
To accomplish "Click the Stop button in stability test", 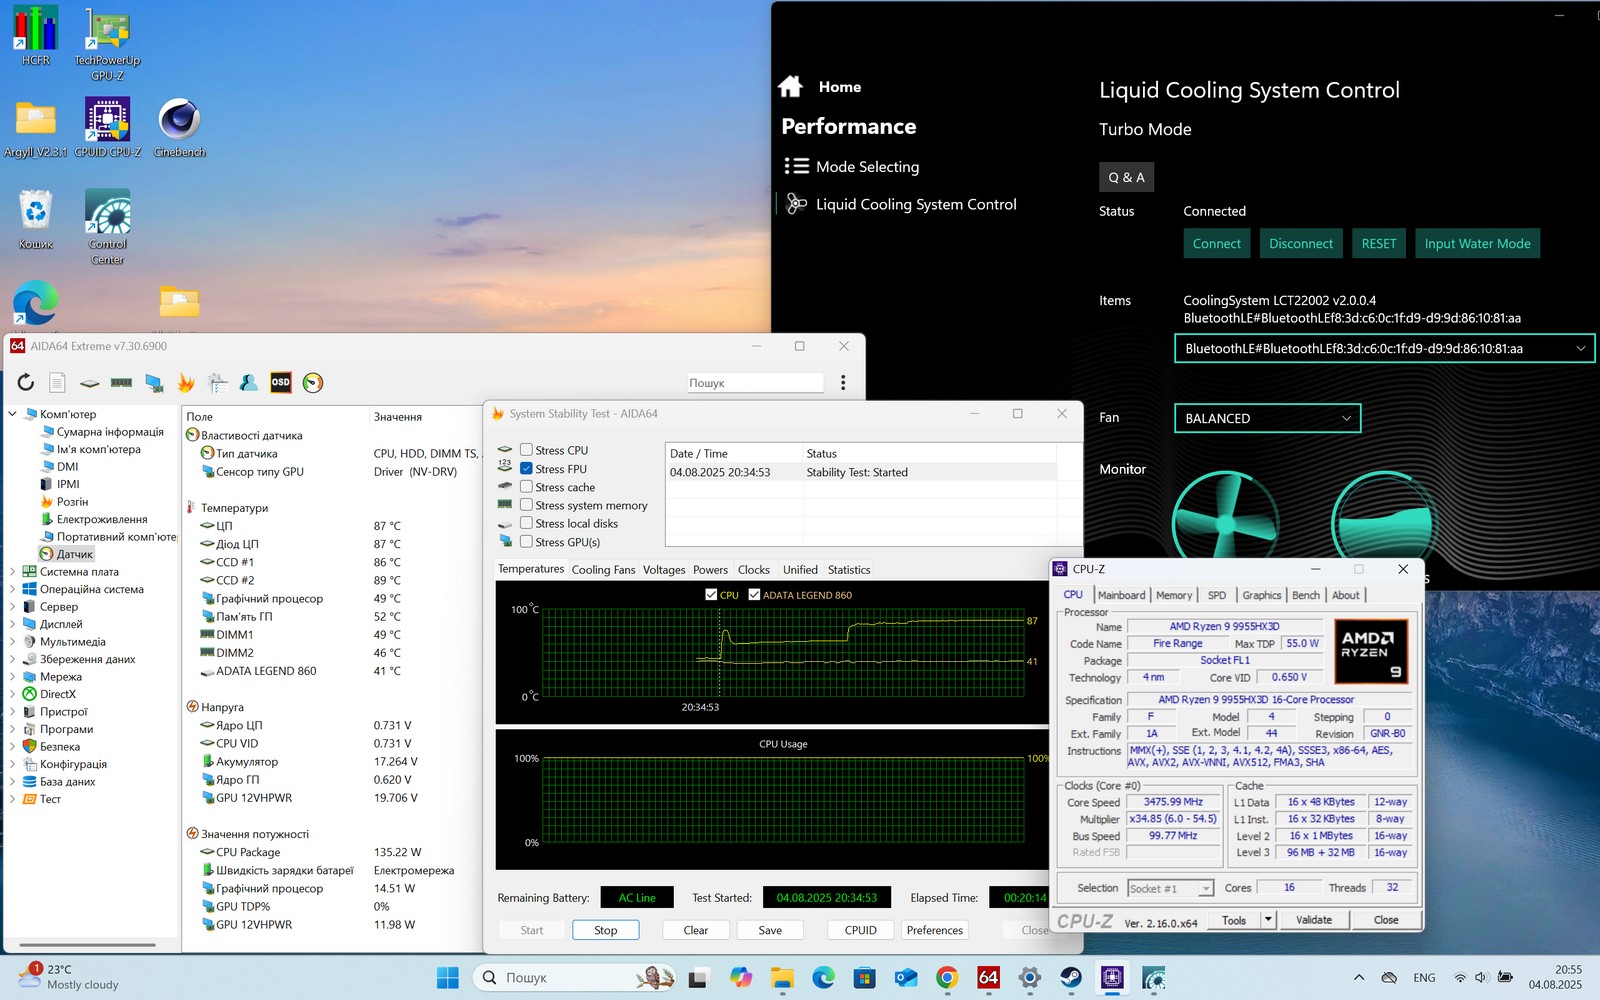I will (606, 930).
